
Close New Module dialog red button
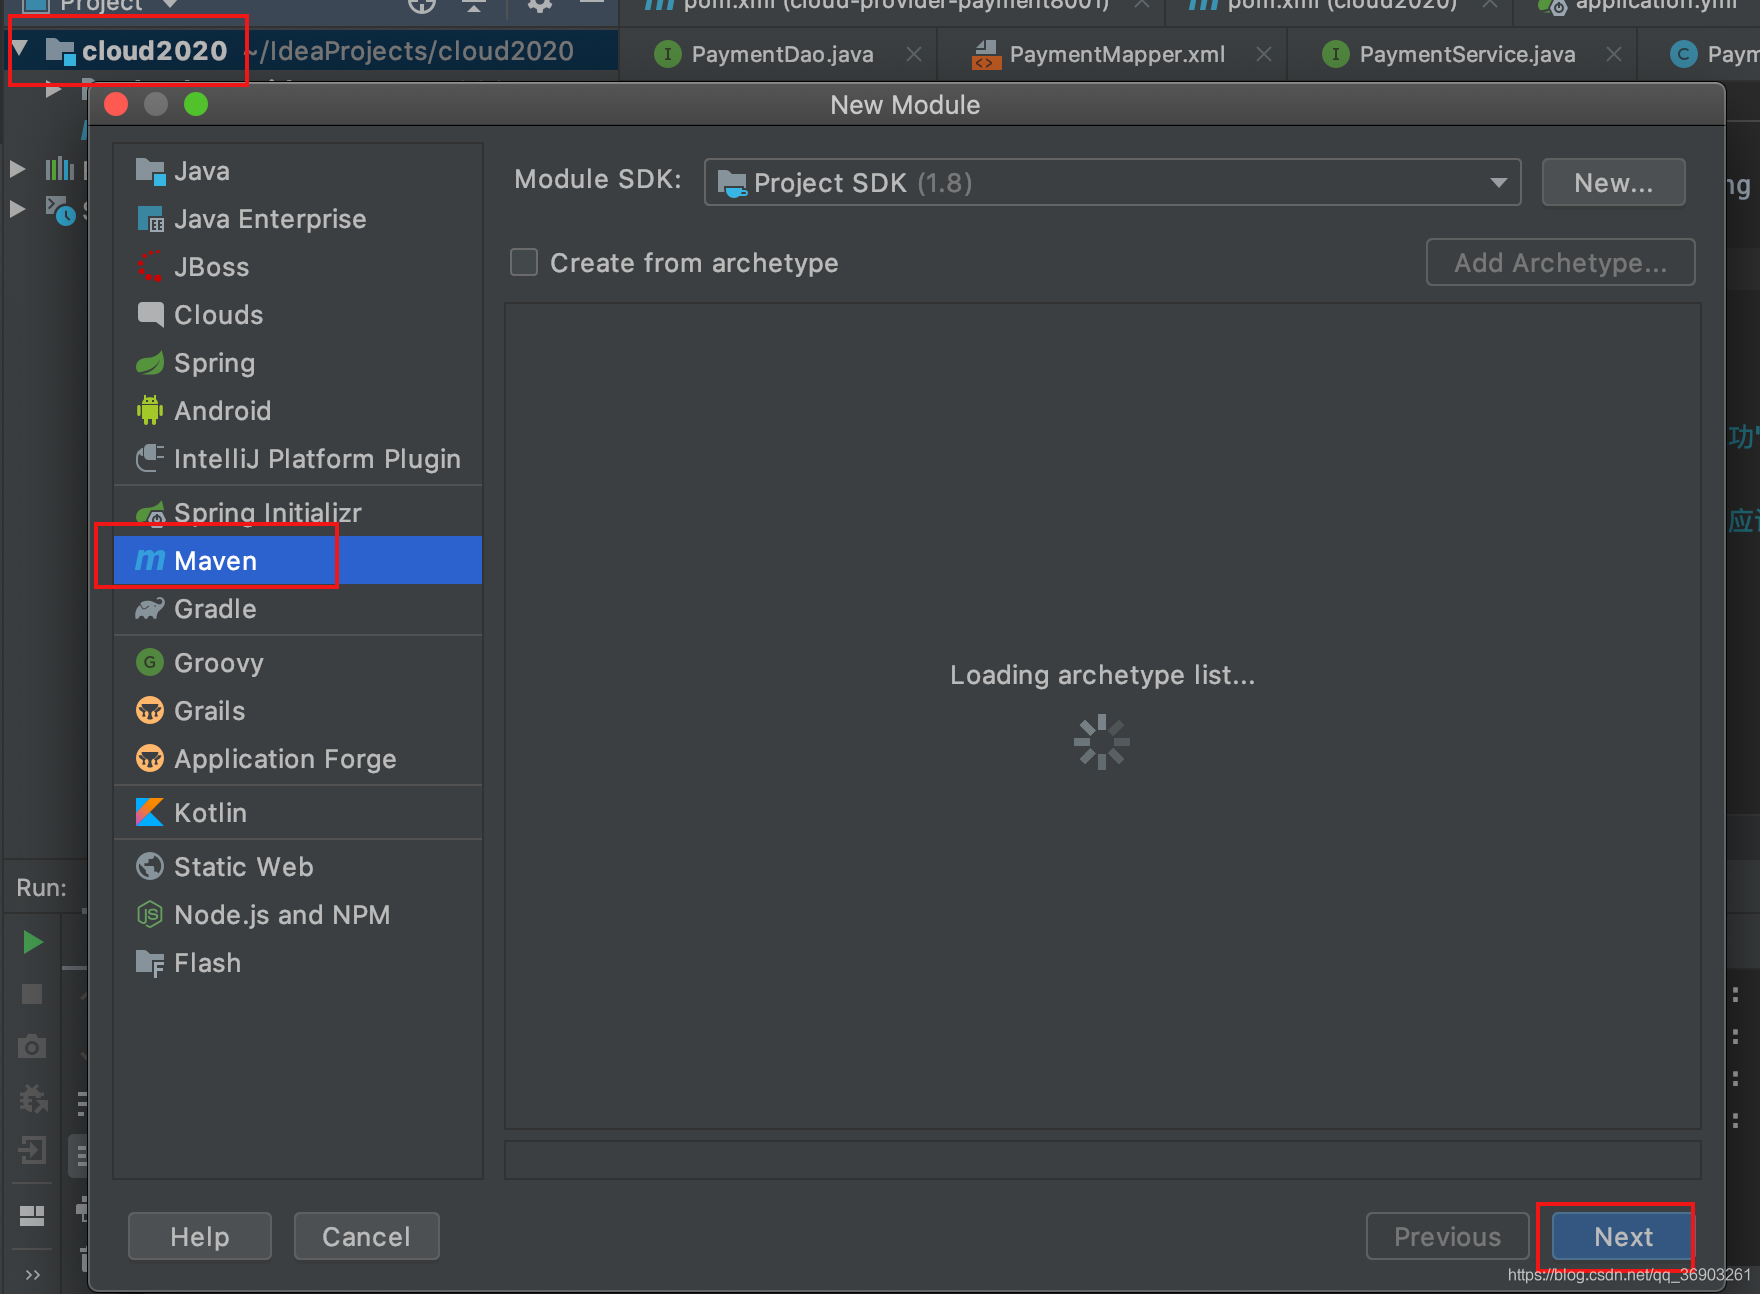(116, 104)
